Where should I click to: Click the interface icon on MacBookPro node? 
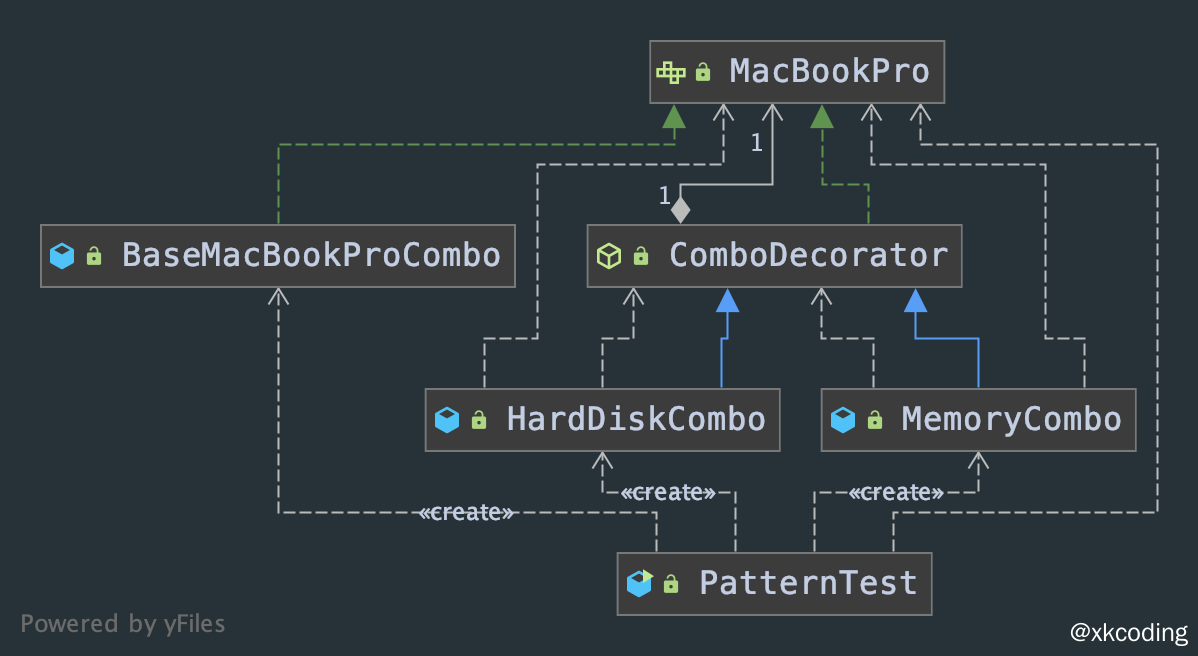click(x=671, y=71)
